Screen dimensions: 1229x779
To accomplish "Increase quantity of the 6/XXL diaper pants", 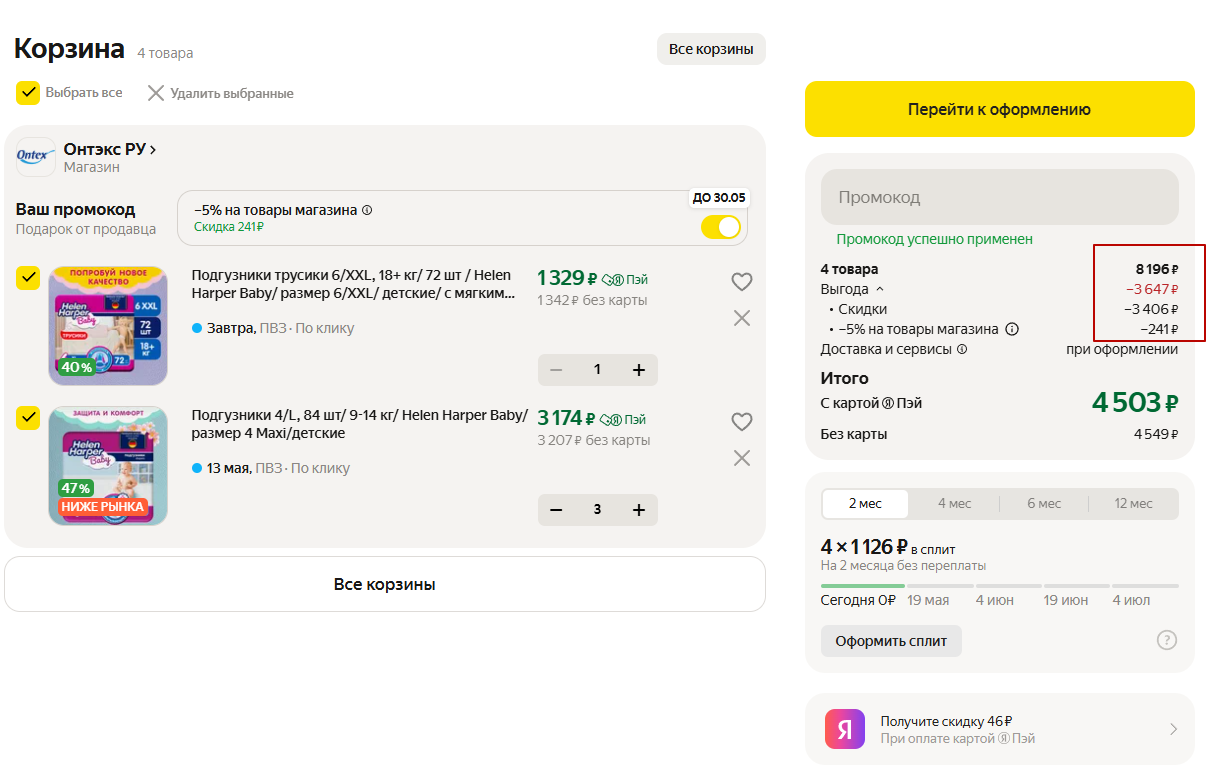I will pos(639,370).
